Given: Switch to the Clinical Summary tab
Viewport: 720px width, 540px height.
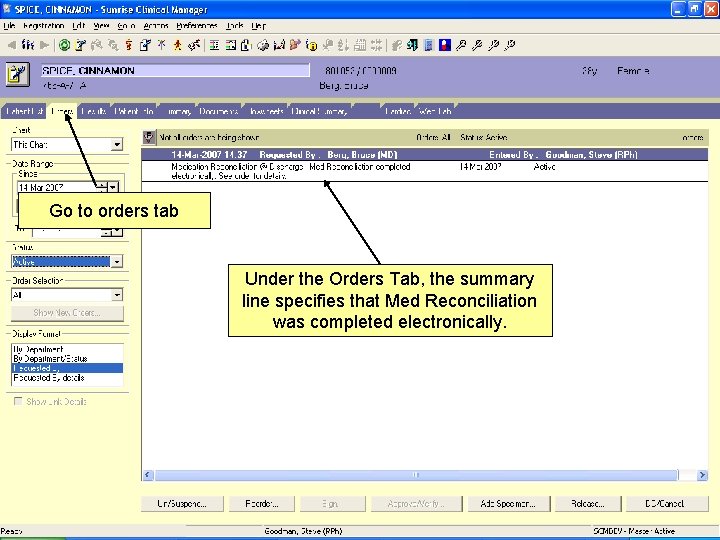Looking at the screenshot, I should (319, 111).
